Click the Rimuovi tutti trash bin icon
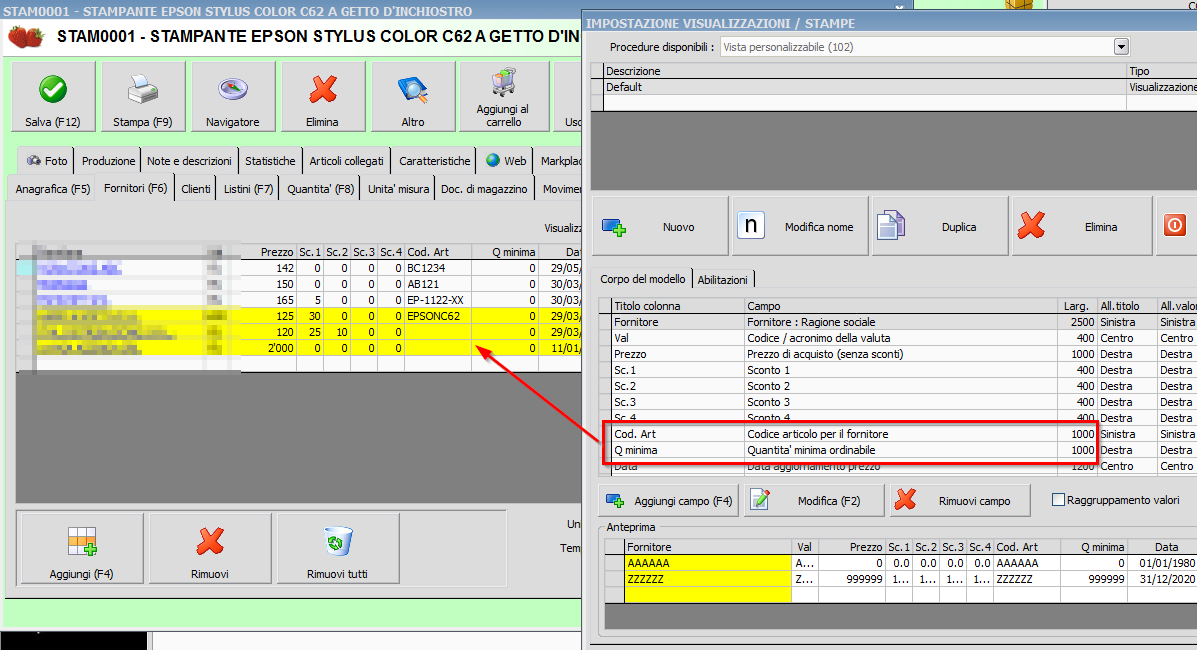This screenshot has height=650, width=1197. pyautogui.click(x=337, y=542)
